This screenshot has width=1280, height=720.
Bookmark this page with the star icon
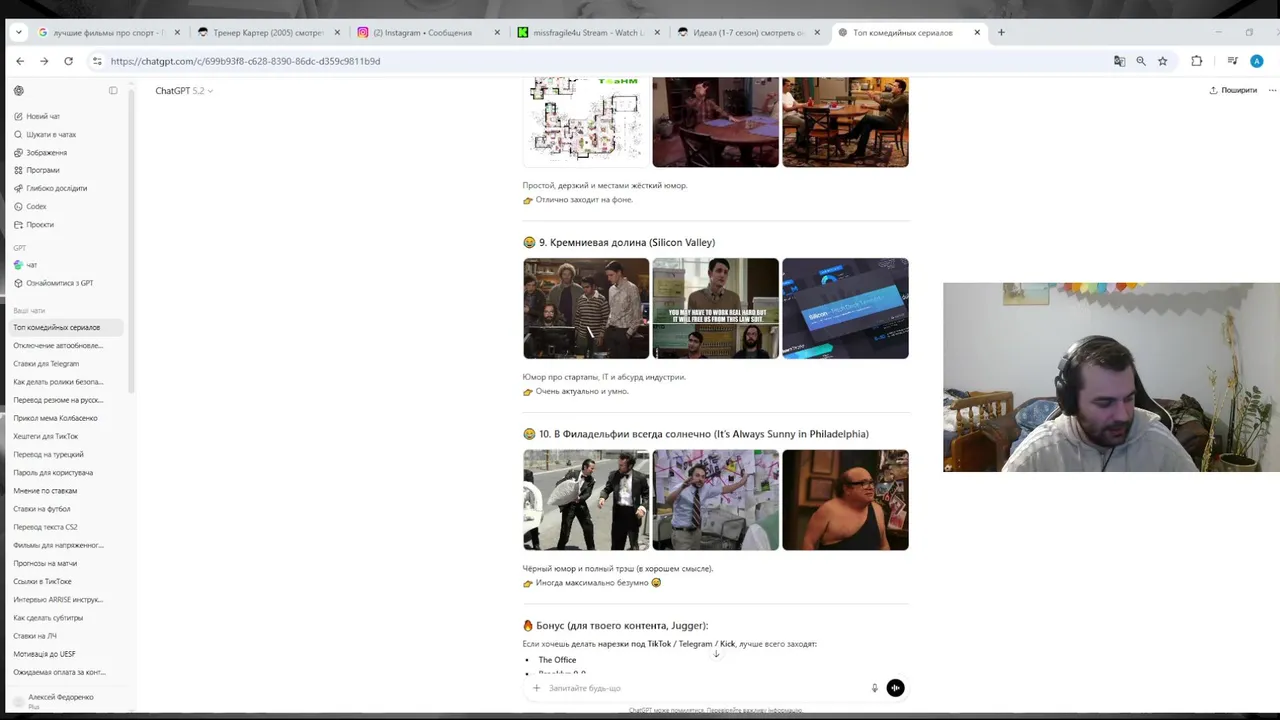pos(1163,61)
